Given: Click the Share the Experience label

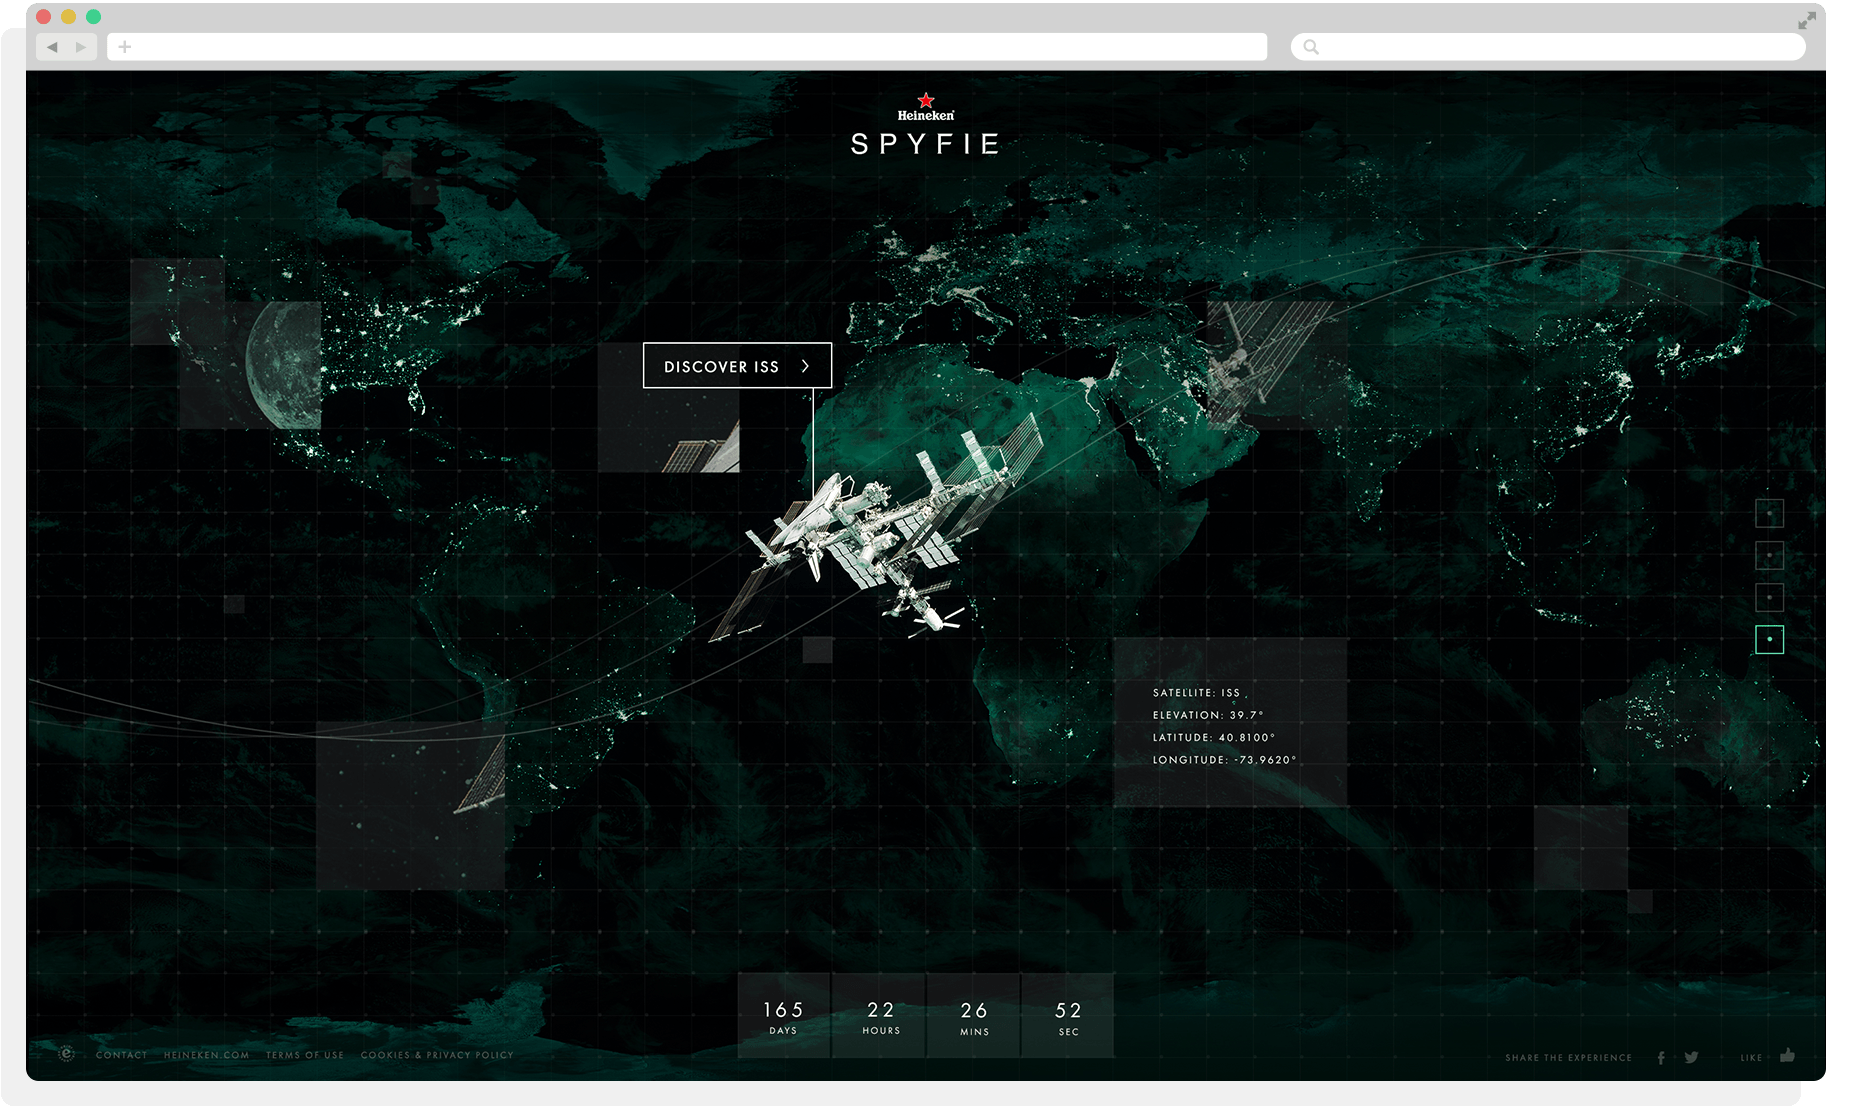Looking at the screenshot, I should (x=1568, y=1058).
